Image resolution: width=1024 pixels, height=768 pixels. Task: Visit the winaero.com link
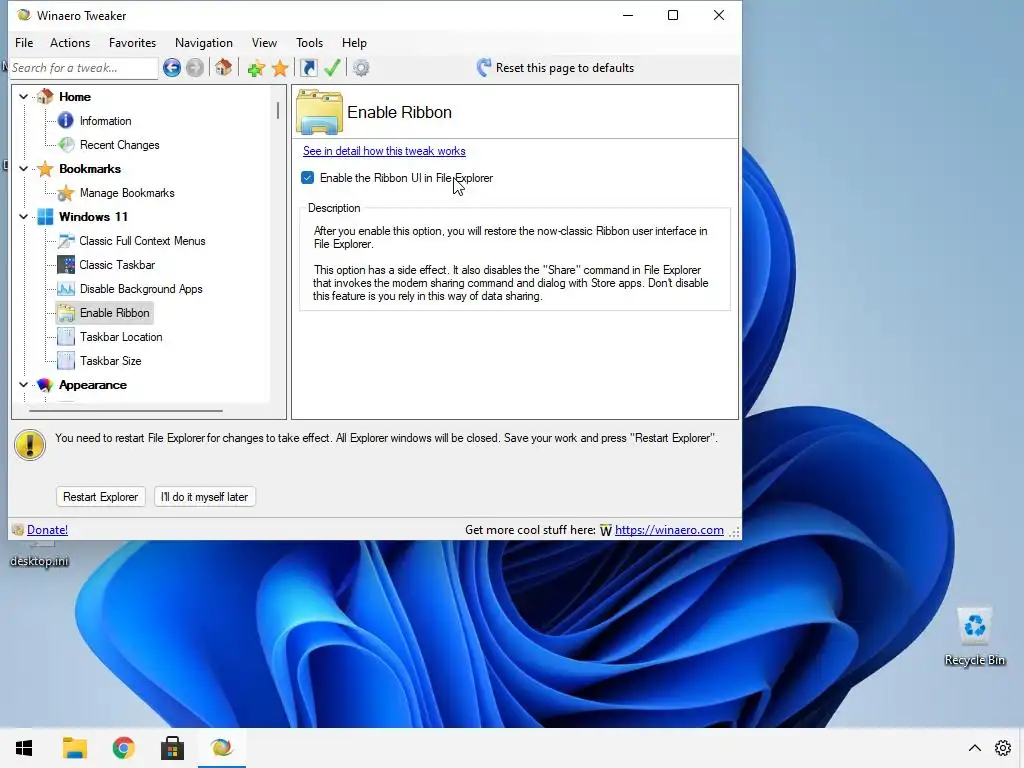[x=669, y=530]
